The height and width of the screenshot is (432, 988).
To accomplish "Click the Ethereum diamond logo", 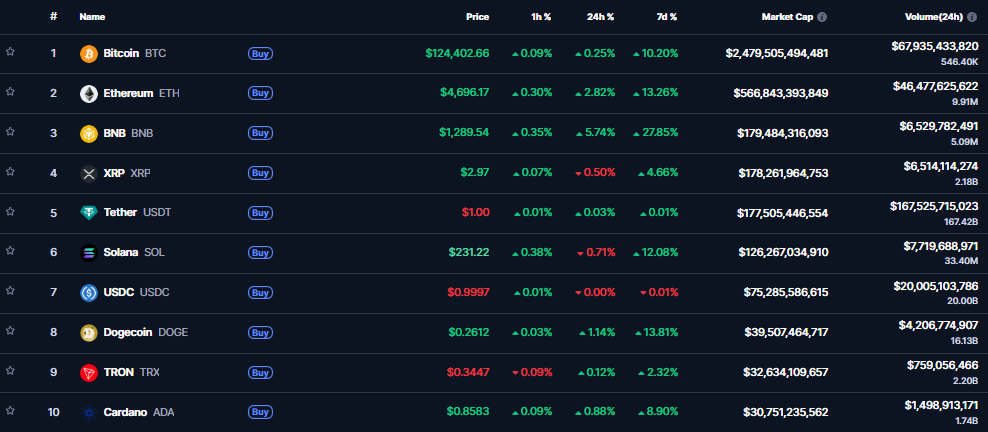I will (x=88, y=93).
